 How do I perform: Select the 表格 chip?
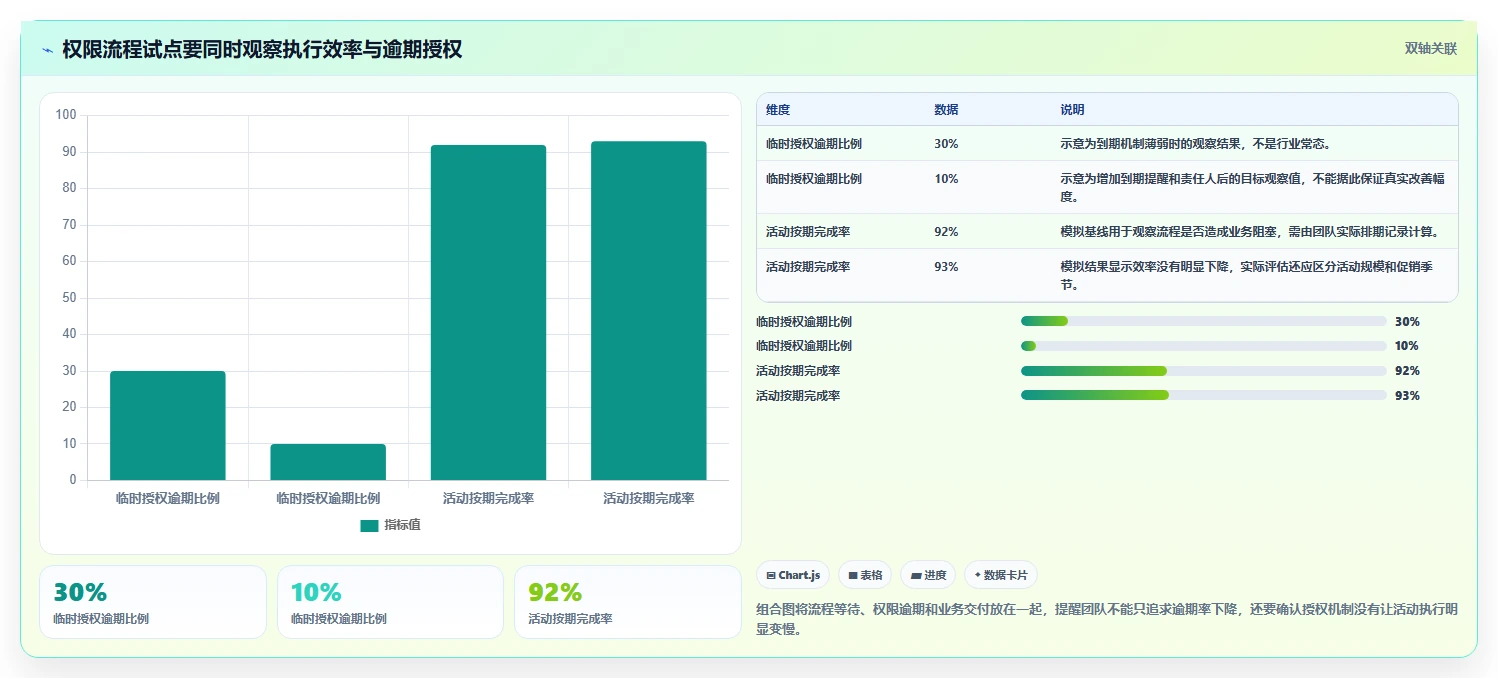(865, 575)
